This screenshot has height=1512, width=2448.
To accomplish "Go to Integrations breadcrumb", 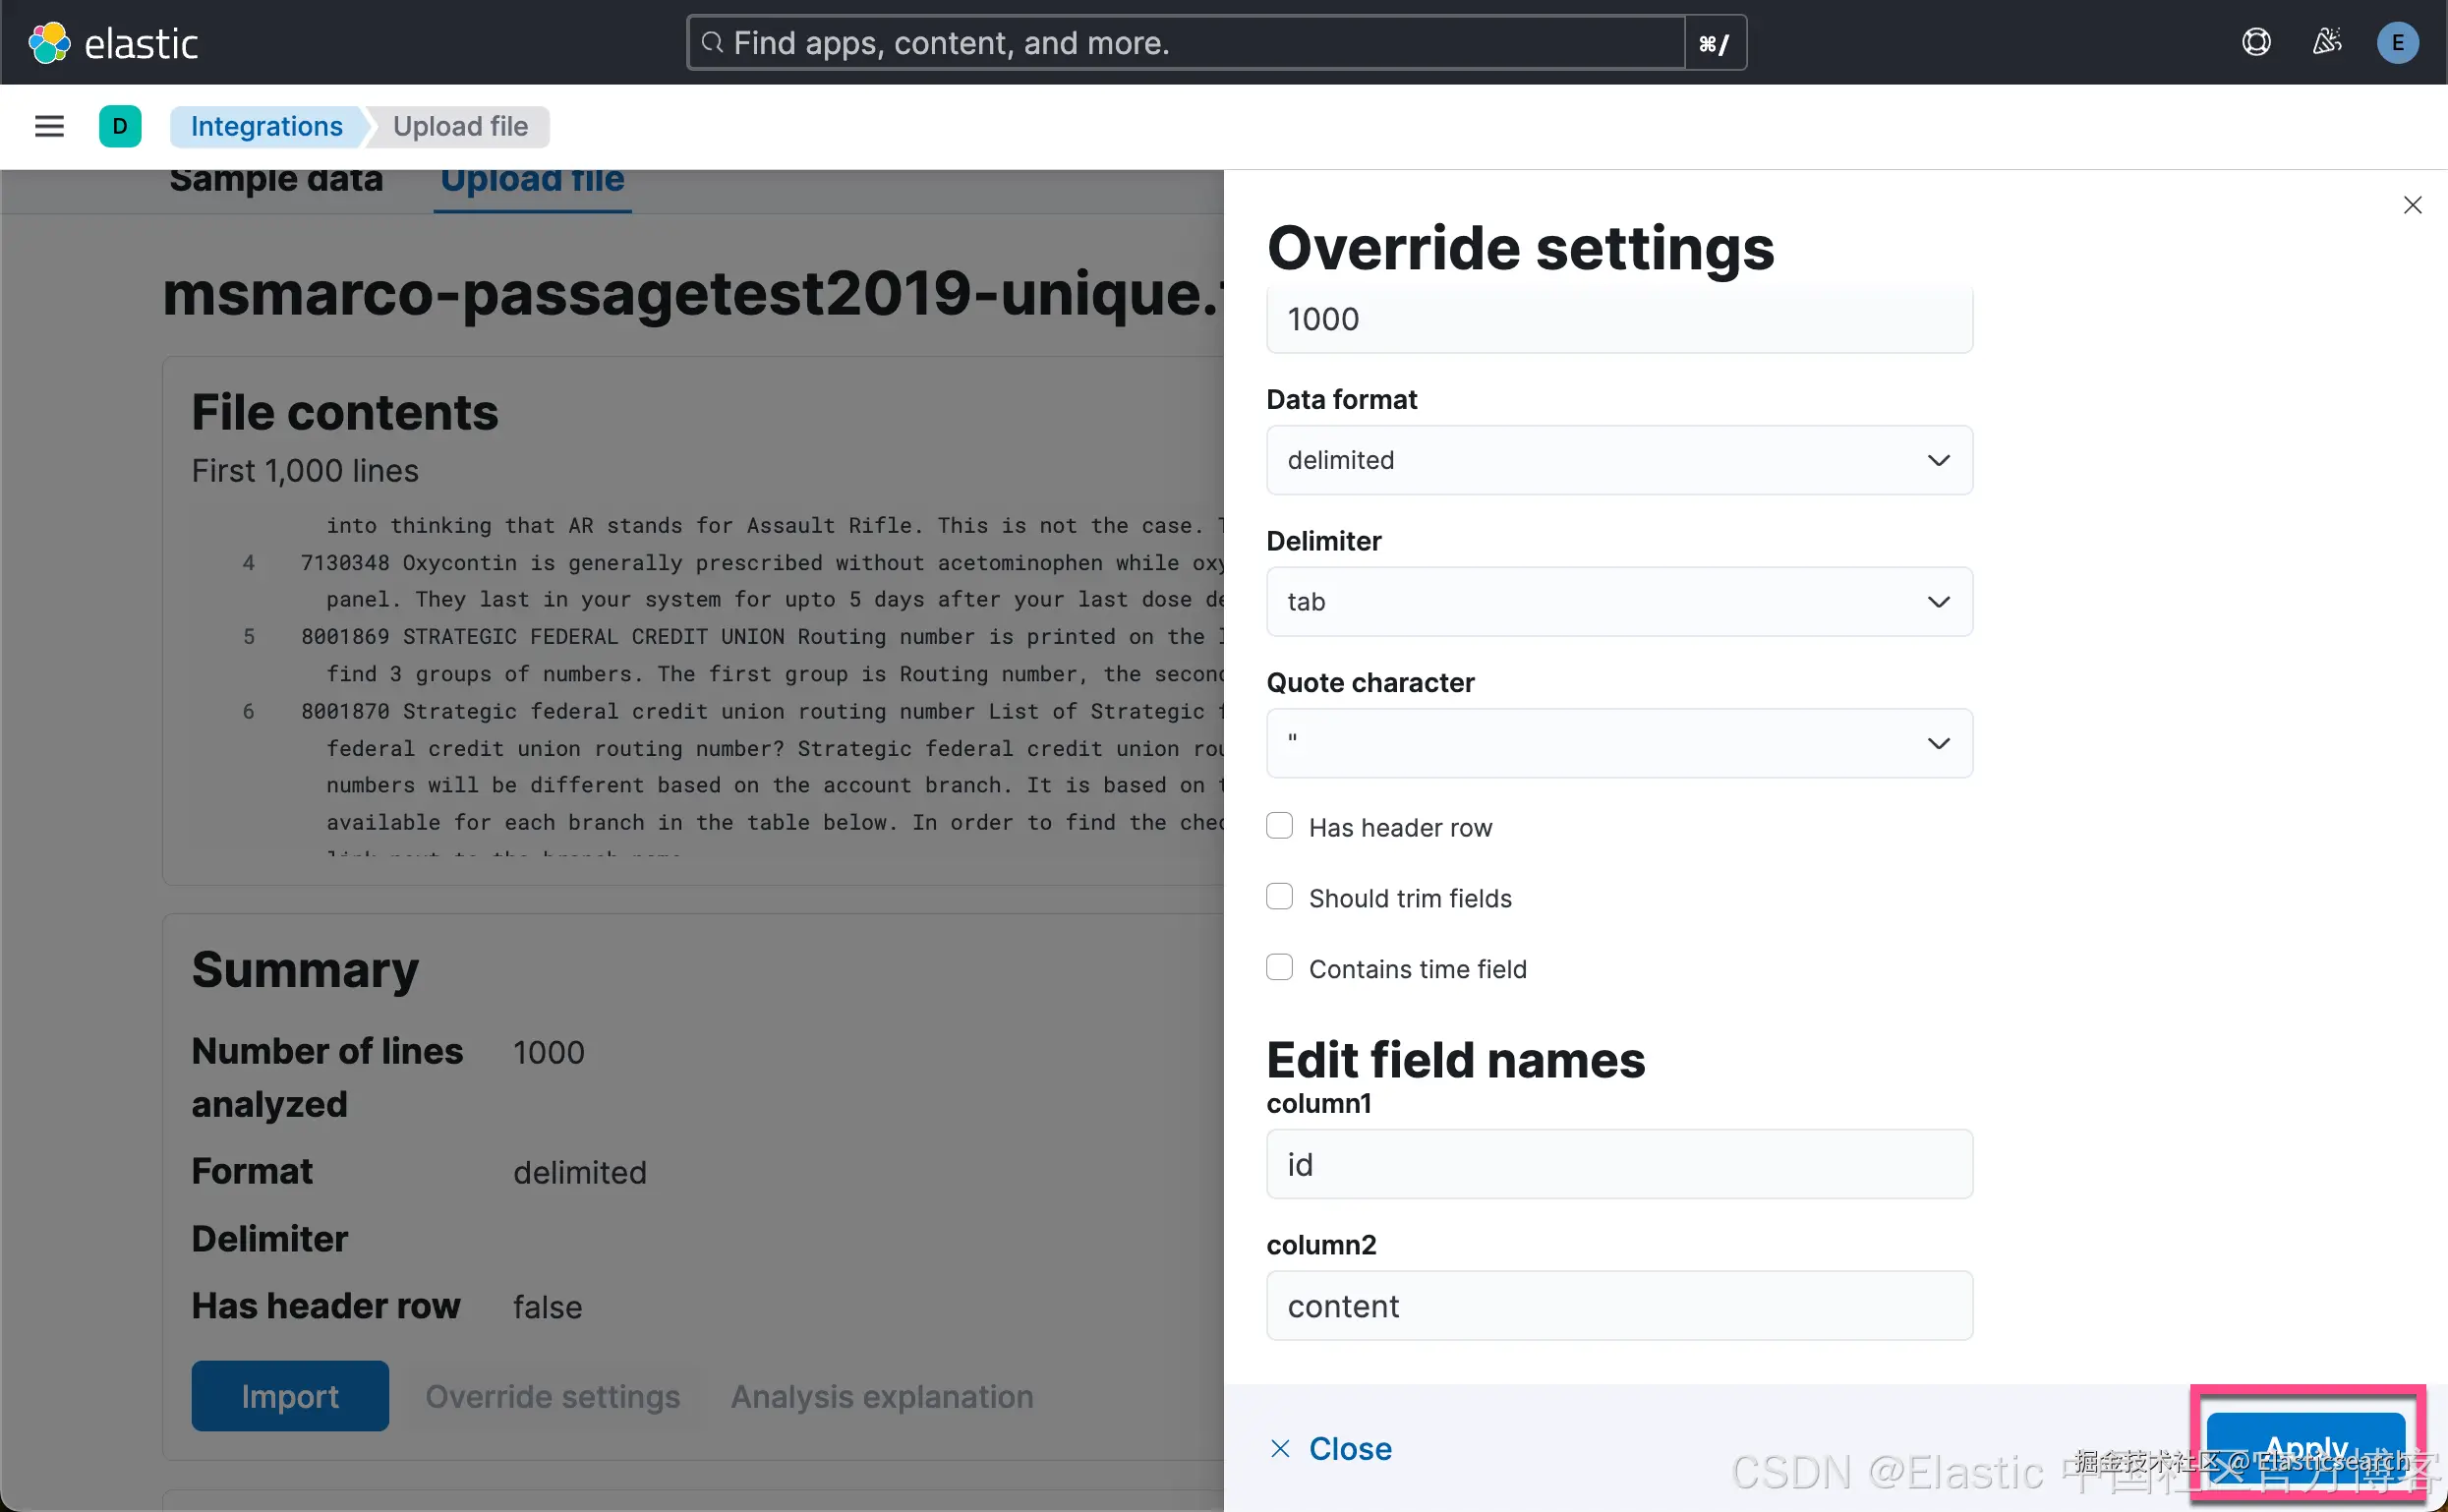I will 266,126.
